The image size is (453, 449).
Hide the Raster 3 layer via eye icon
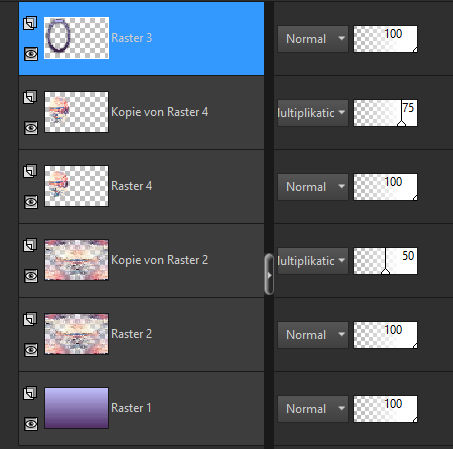click(31, 54)
